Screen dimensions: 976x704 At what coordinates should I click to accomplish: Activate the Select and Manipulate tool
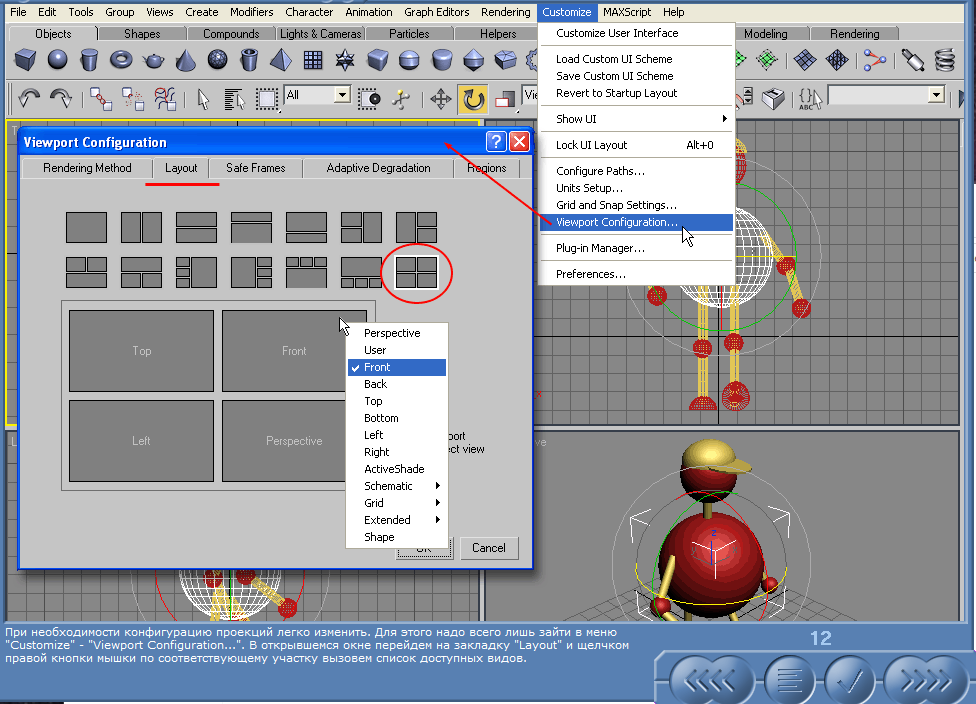pos(401,98)
